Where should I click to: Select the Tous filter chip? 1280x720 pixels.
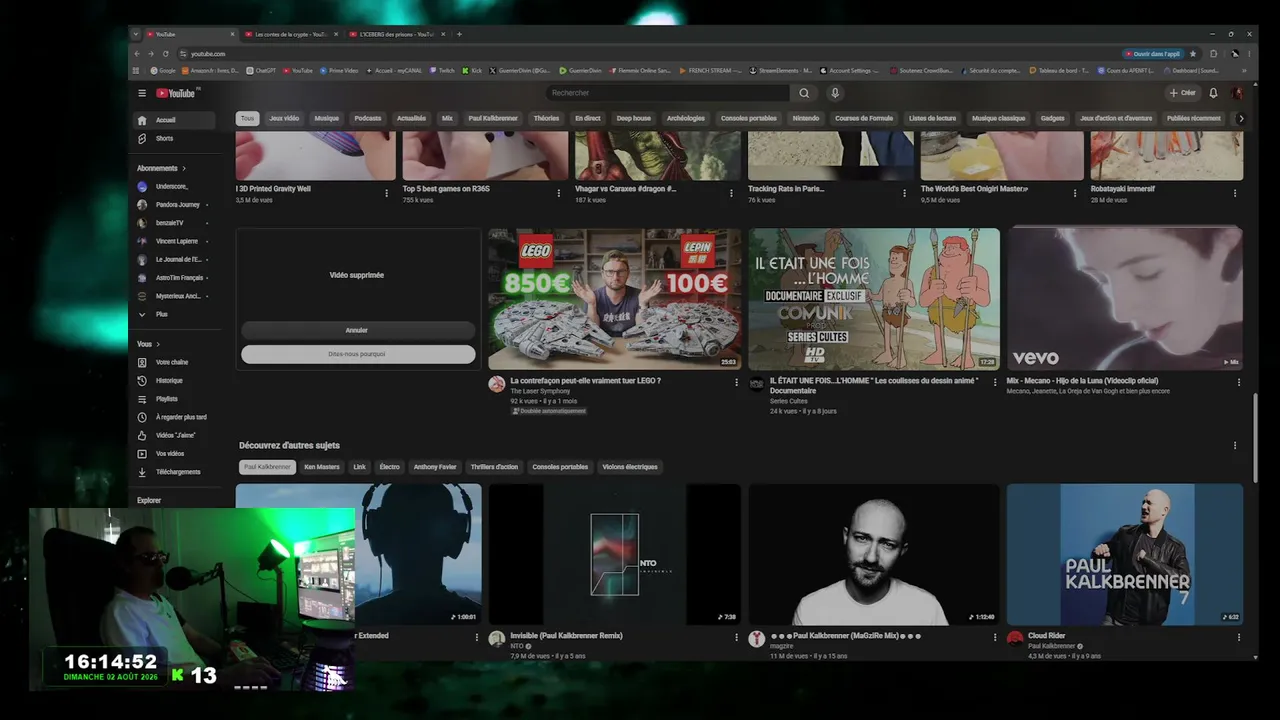coord(247,118)
